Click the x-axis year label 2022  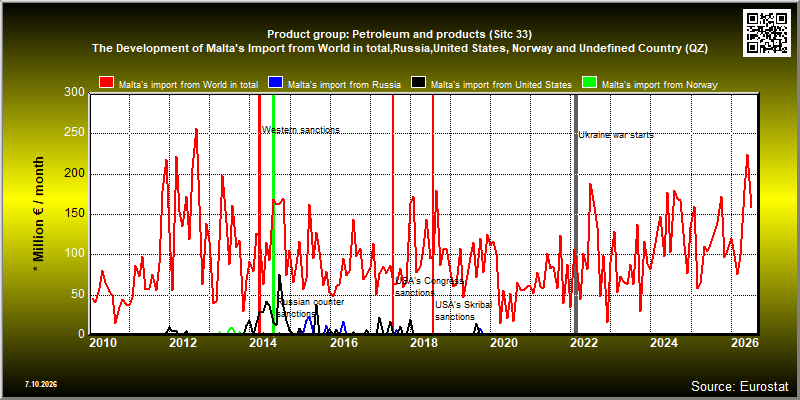[583, 342]
